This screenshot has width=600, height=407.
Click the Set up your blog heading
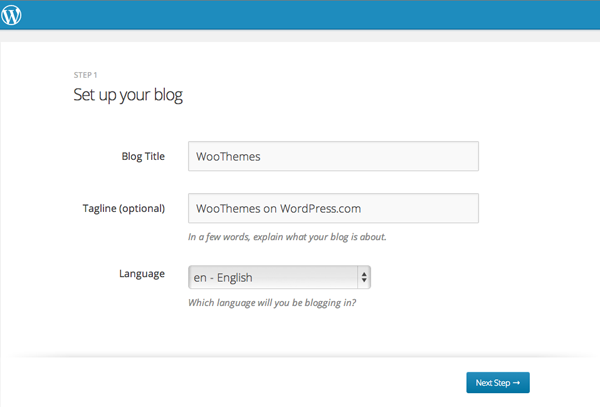point(128,95)
